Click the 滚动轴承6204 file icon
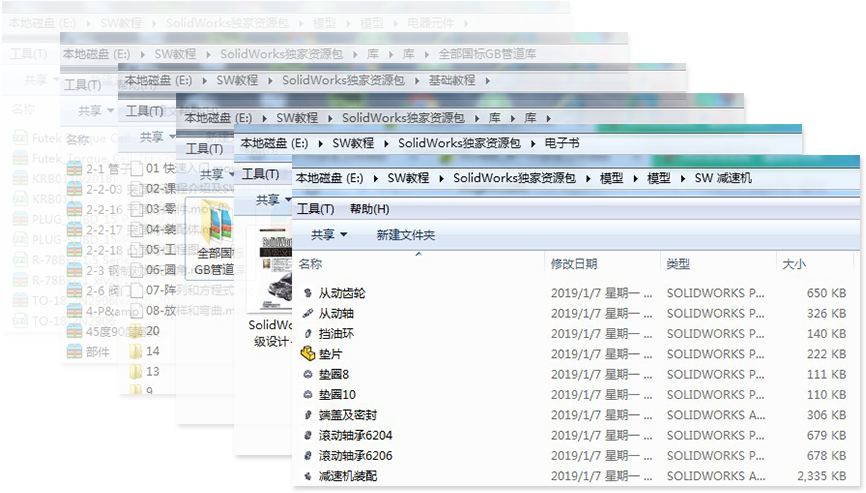 [x=307, y=435]
